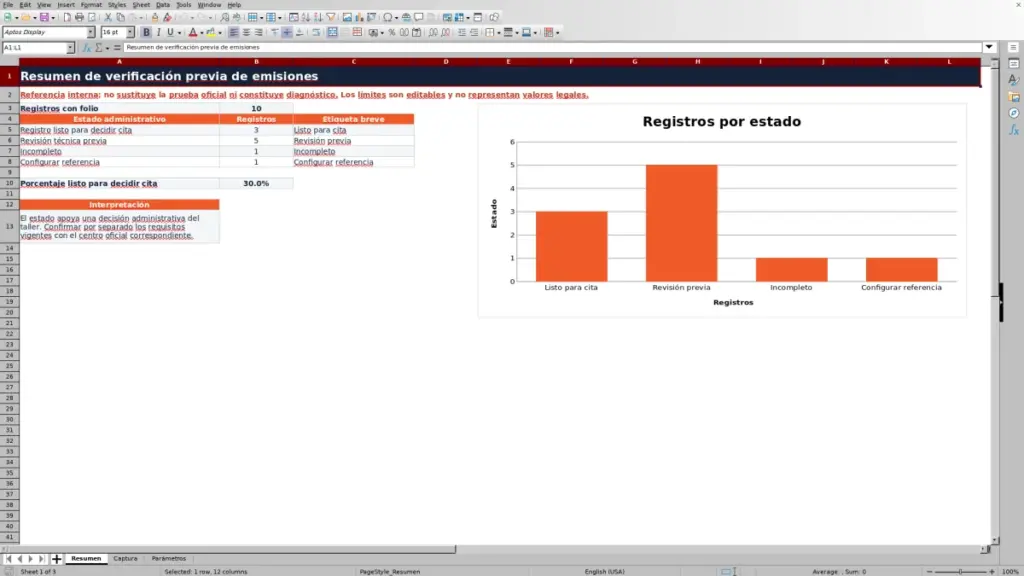
Task: Click the Format as Percent icon
Action: pyautogui.click(x=392, y=33)
